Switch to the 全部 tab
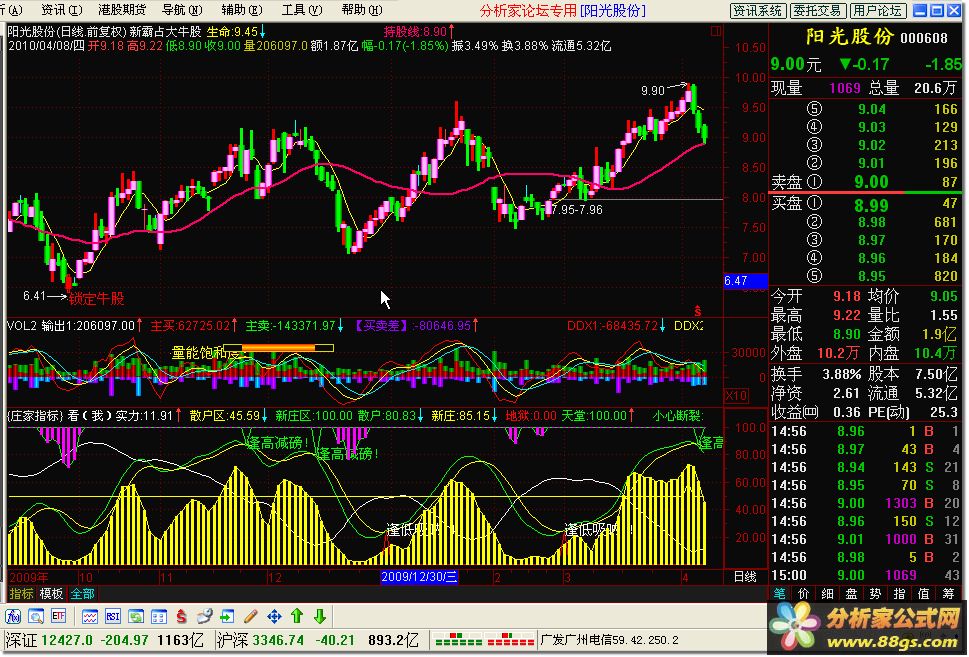Image resolution: width=969 pixels, height=657 pixels. [x=82, y=593]
